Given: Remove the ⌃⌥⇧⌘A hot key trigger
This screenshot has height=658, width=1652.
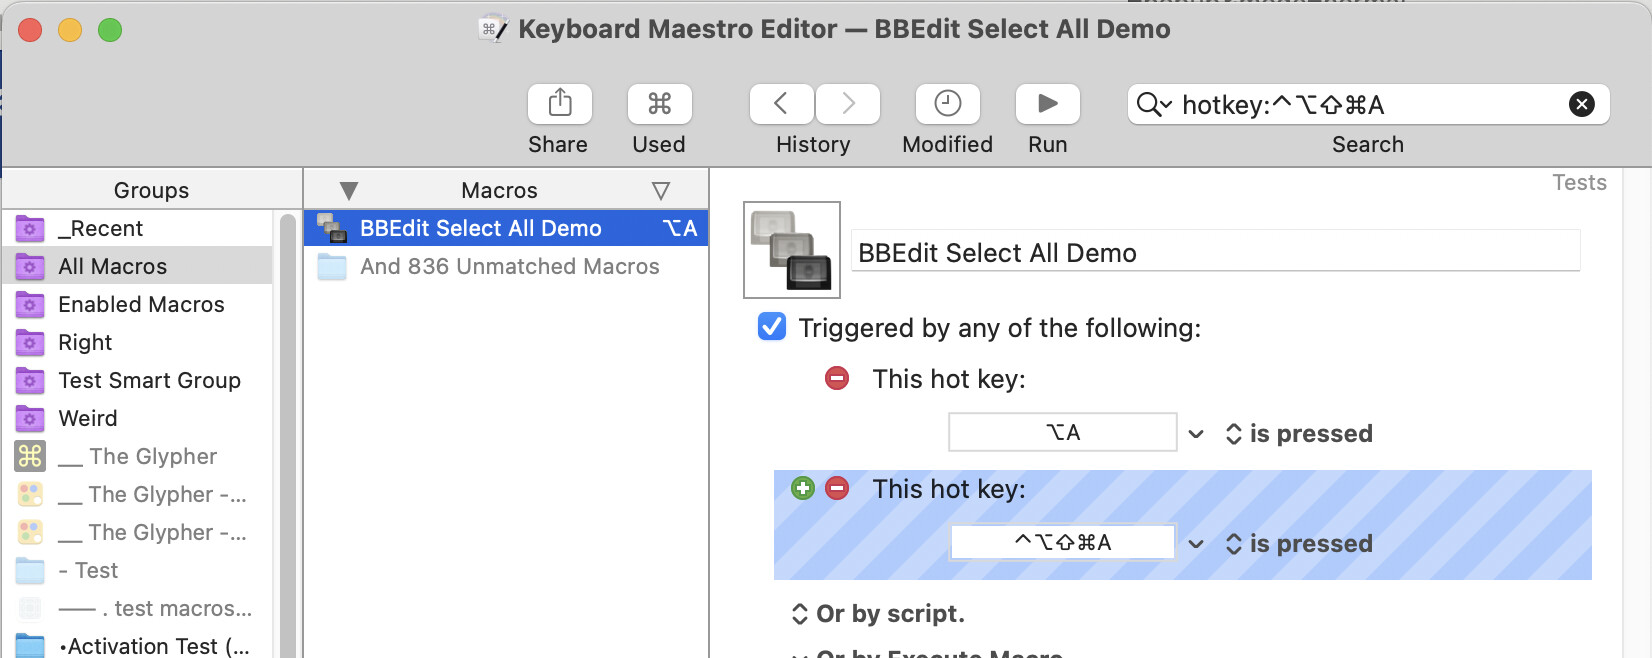Looking at the screenshot, I should pyautogui.click(x=837, y=488).
